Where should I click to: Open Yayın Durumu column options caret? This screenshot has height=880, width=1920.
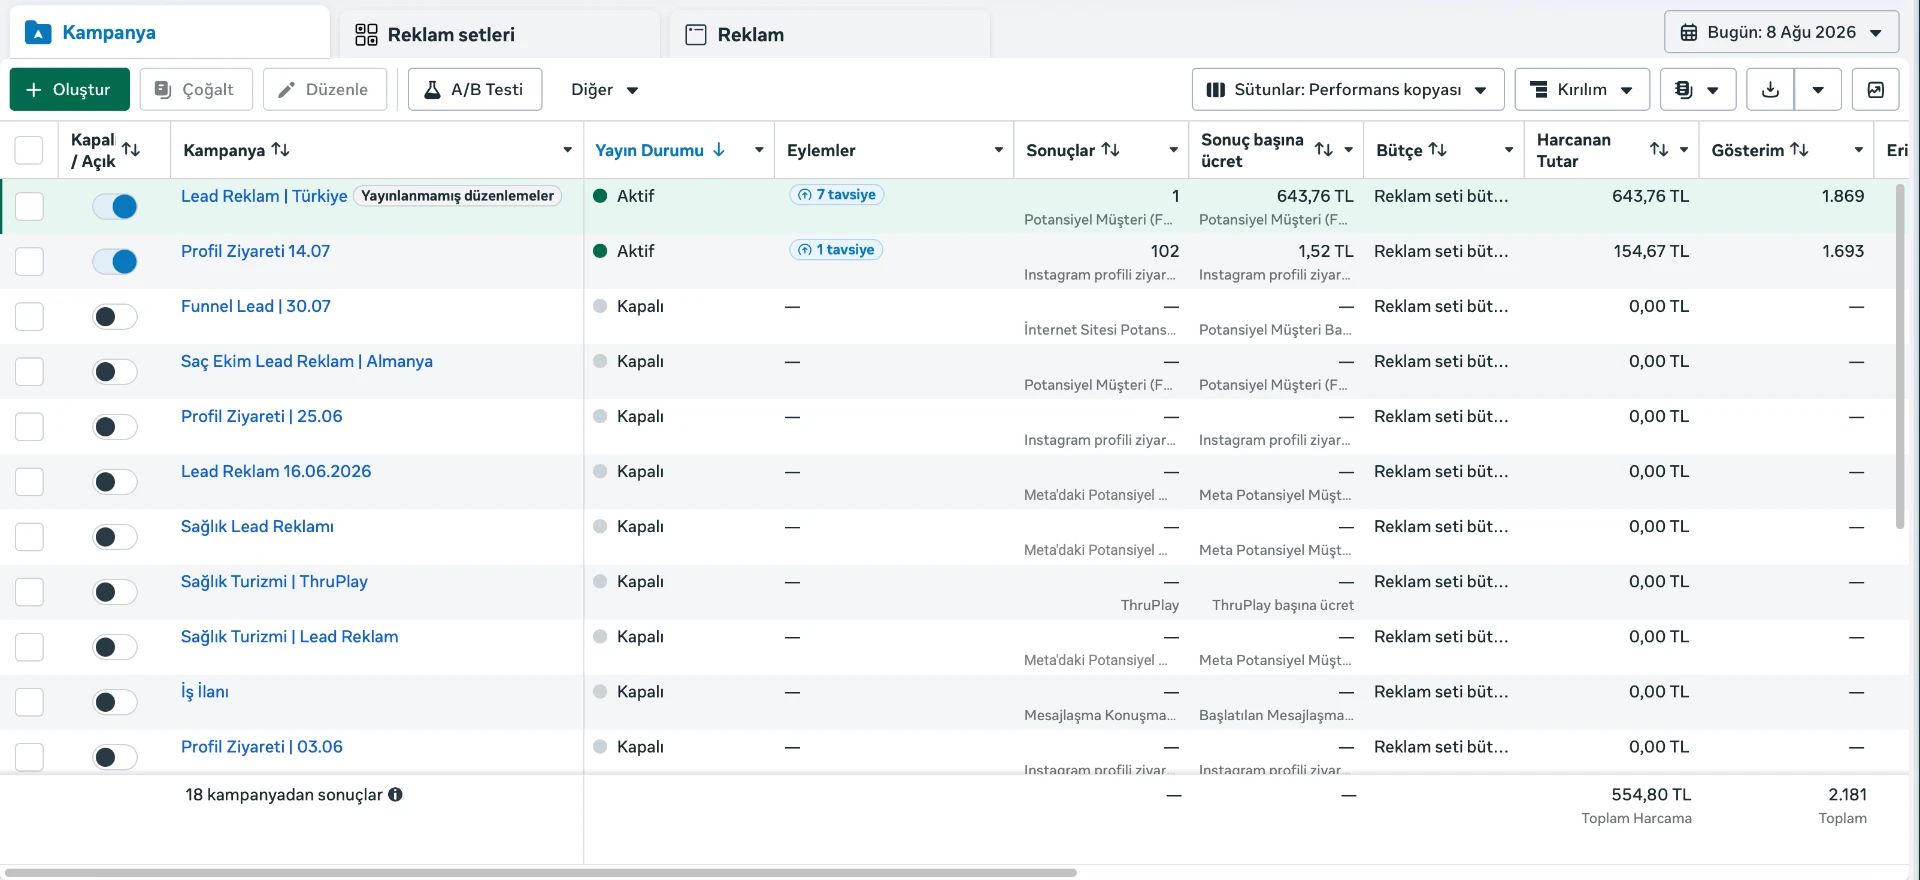[759, 150]
